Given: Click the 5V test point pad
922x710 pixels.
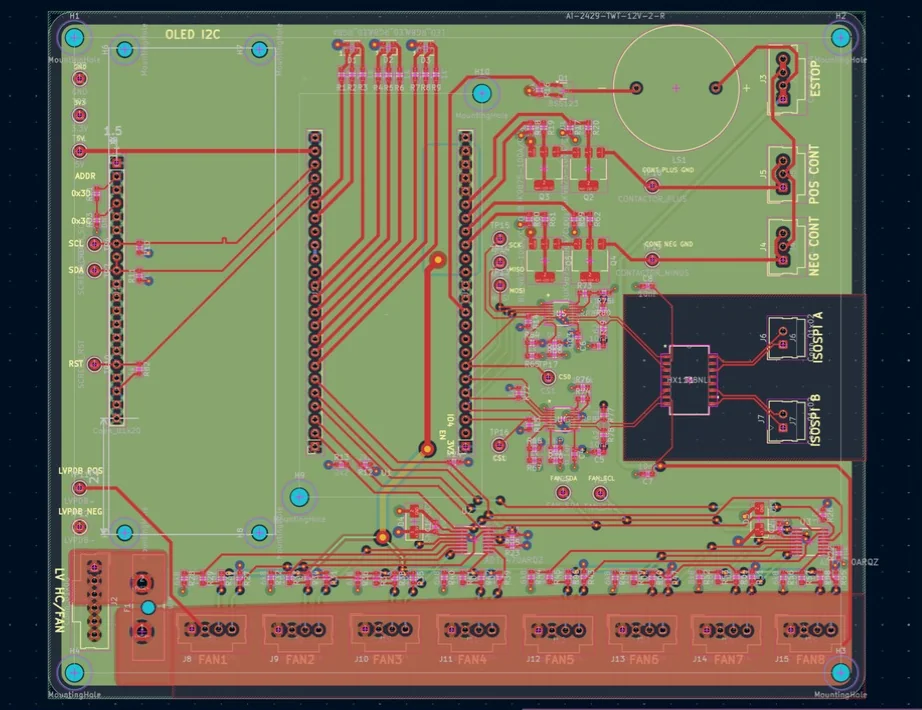Looking at the screenshot, I should coord(79,151).
